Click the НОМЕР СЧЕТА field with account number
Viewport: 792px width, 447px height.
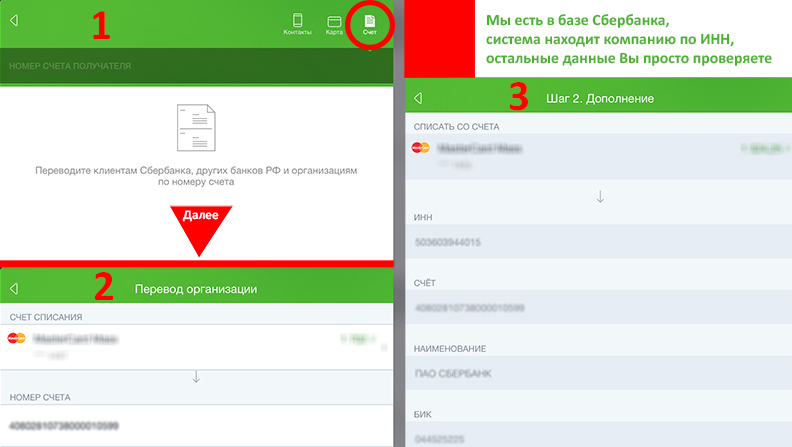coord(196,426)
